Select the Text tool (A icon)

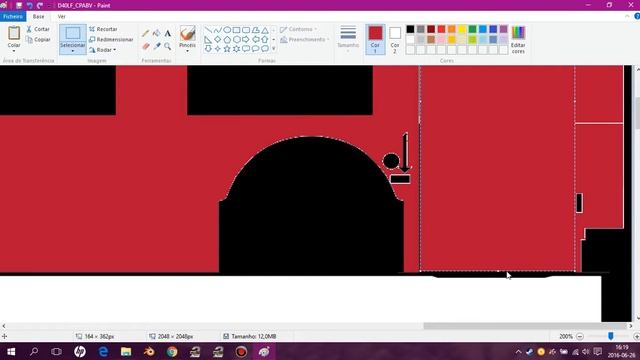(168, 33)
